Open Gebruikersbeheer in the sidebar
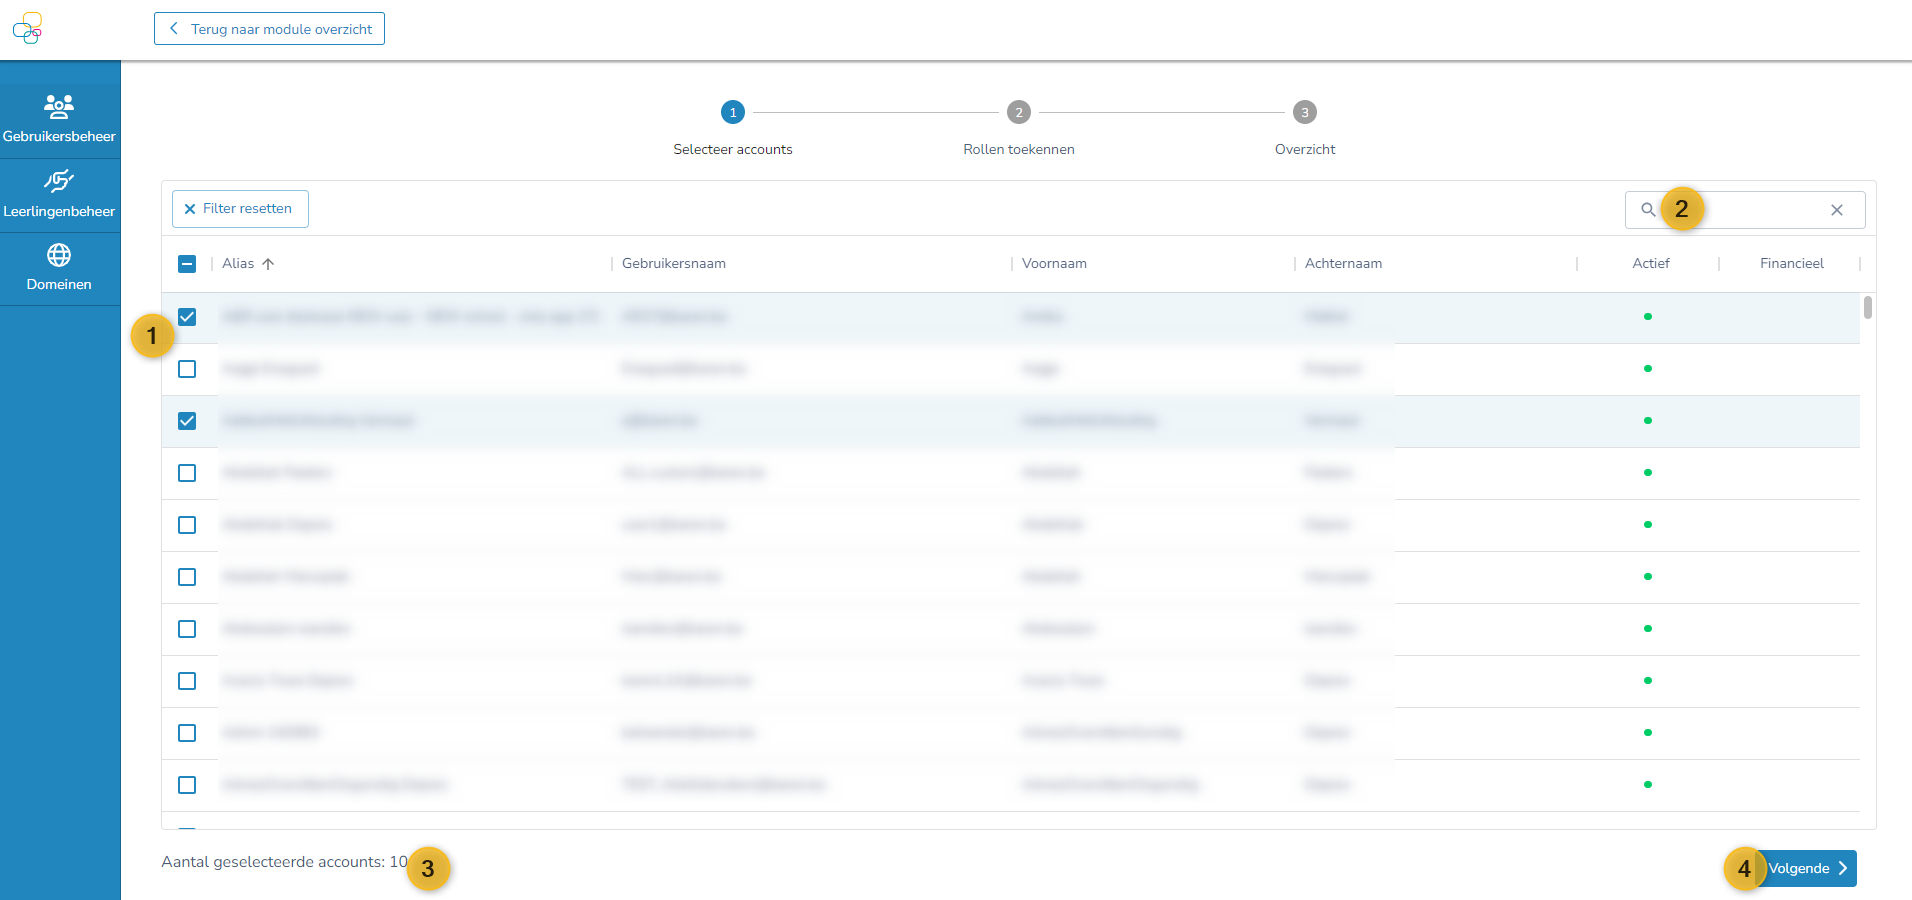 (x=60, y=119)
